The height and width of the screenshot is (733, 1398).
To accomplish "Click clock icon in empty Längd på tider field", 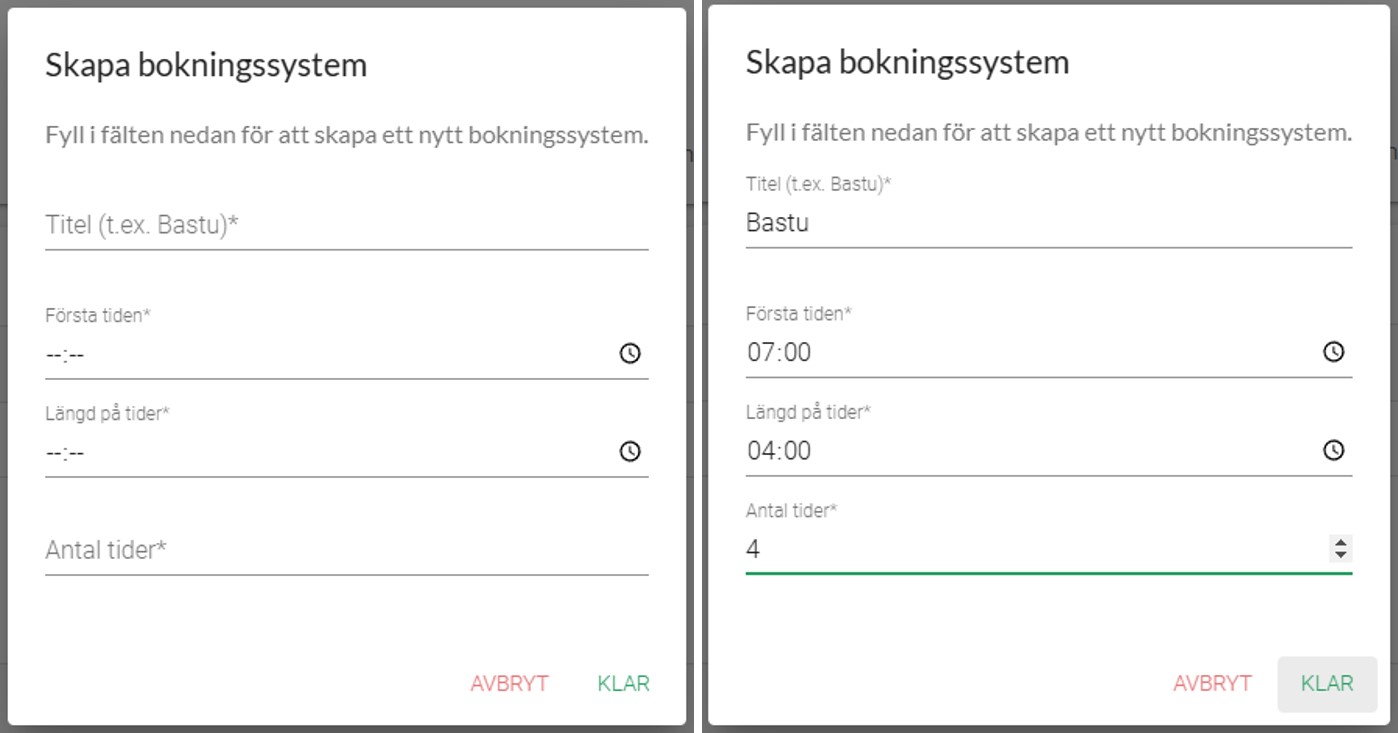I will pyautogui.click(x=630, y=452).
